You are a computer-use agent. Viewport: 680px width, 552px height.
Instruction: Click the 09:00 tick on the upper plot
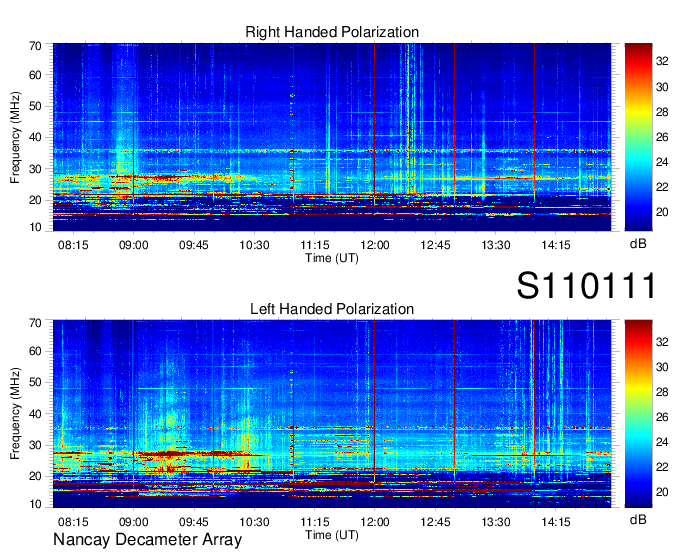pos(134,245)
